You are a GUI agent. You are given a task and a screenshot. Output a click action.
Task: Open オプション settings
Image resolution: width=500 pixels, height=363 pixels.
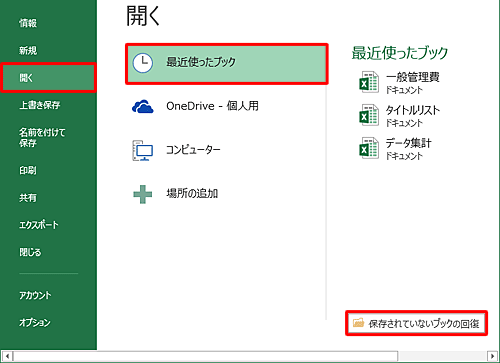[x=35, y=322]
